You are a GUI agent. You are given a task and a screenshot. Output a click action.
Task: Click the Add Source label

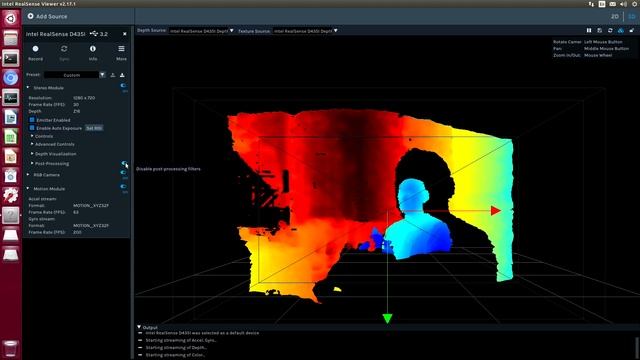[51, 16]
